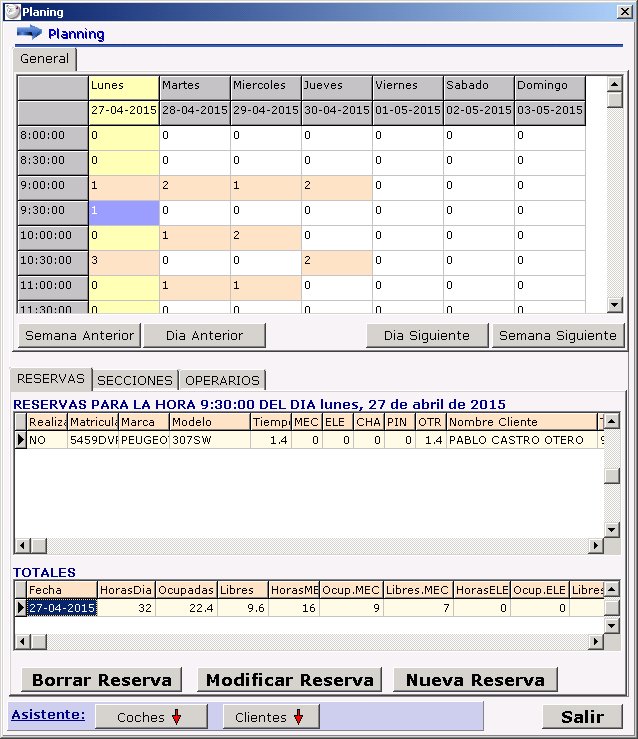The width and height of the screenshot is (638, 739).
Task: Click the 22.4 Ocupadas value
Action: click(186, 608)
